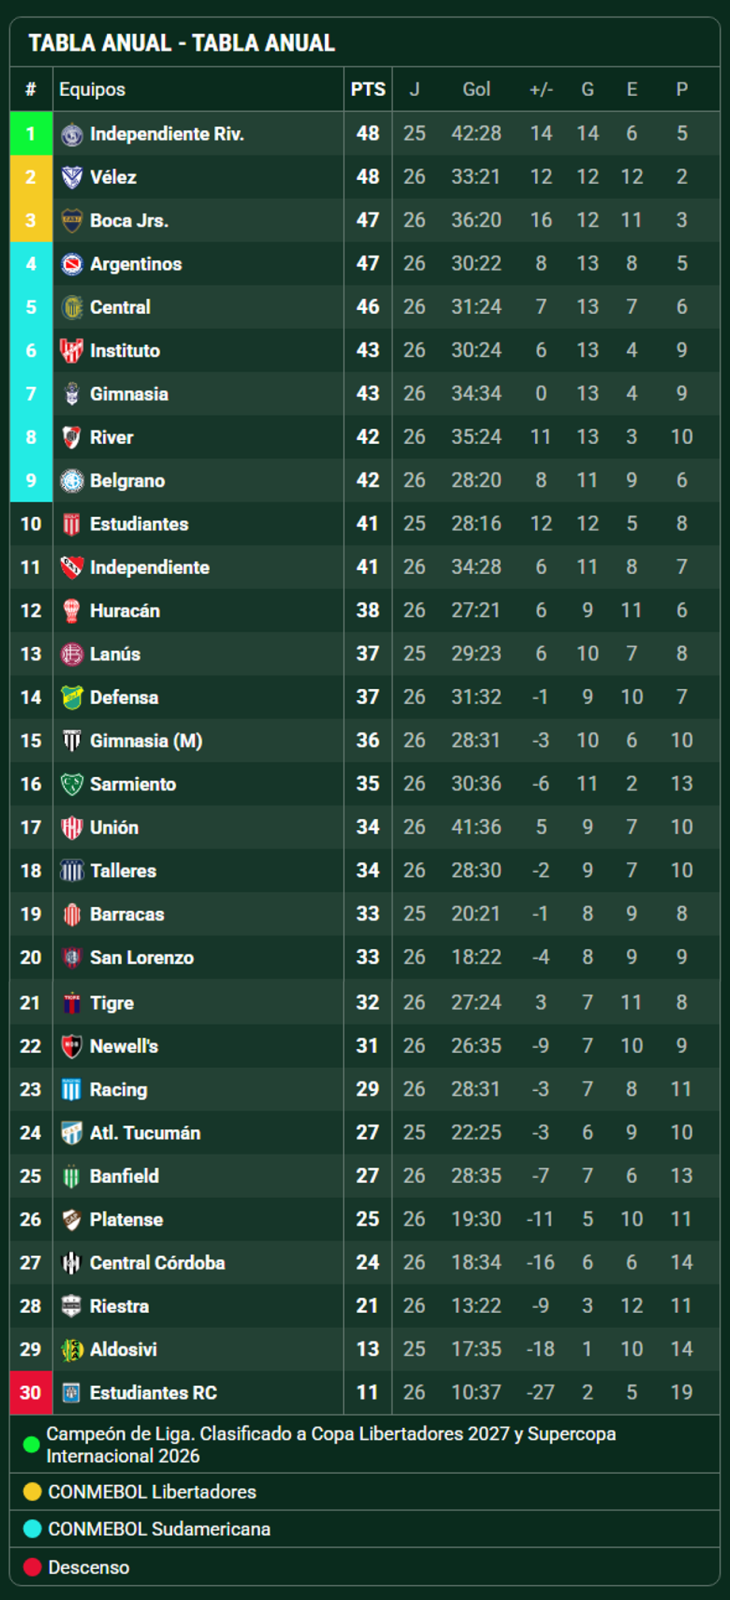Screen dimensions: 730x1600
Task: Open the Estudiantes team name link
Action: pyautogui.click(x=139, y=524)
